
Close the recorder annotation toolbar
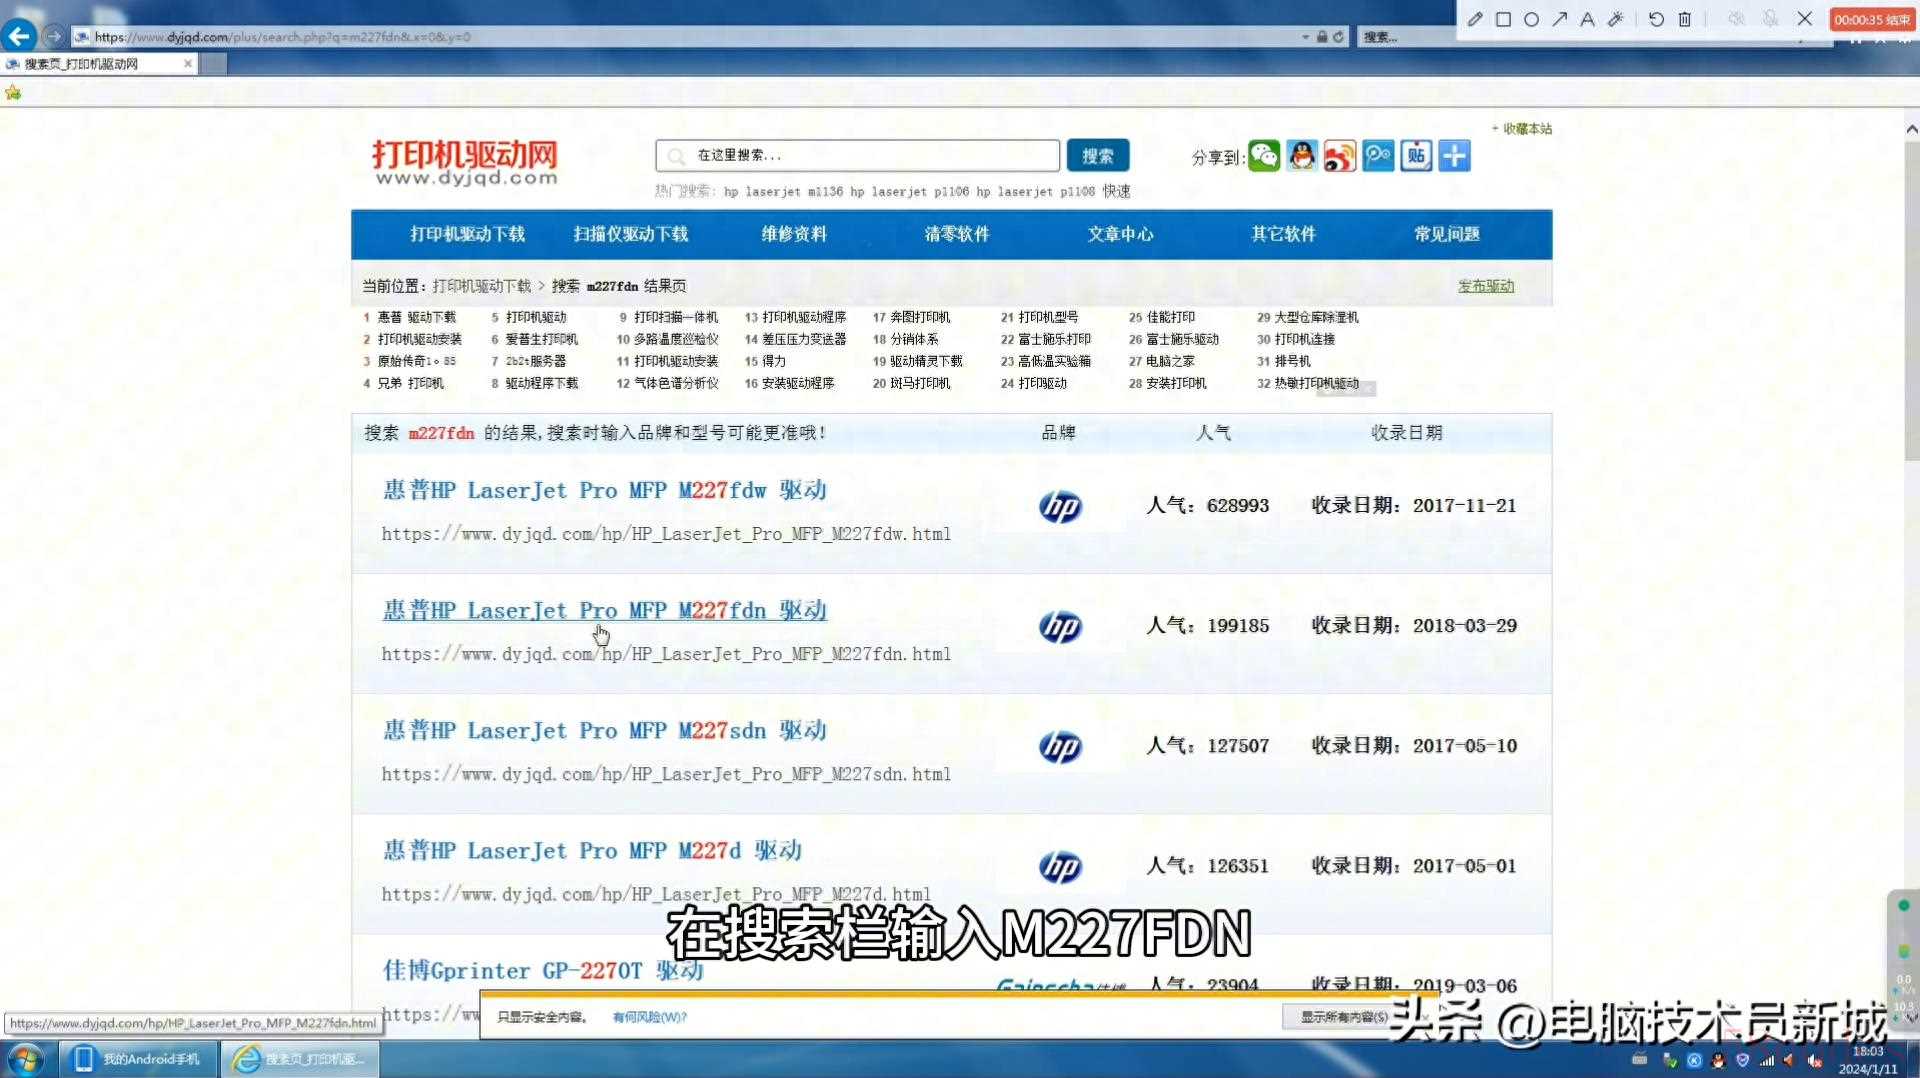tap(1805, 19)
